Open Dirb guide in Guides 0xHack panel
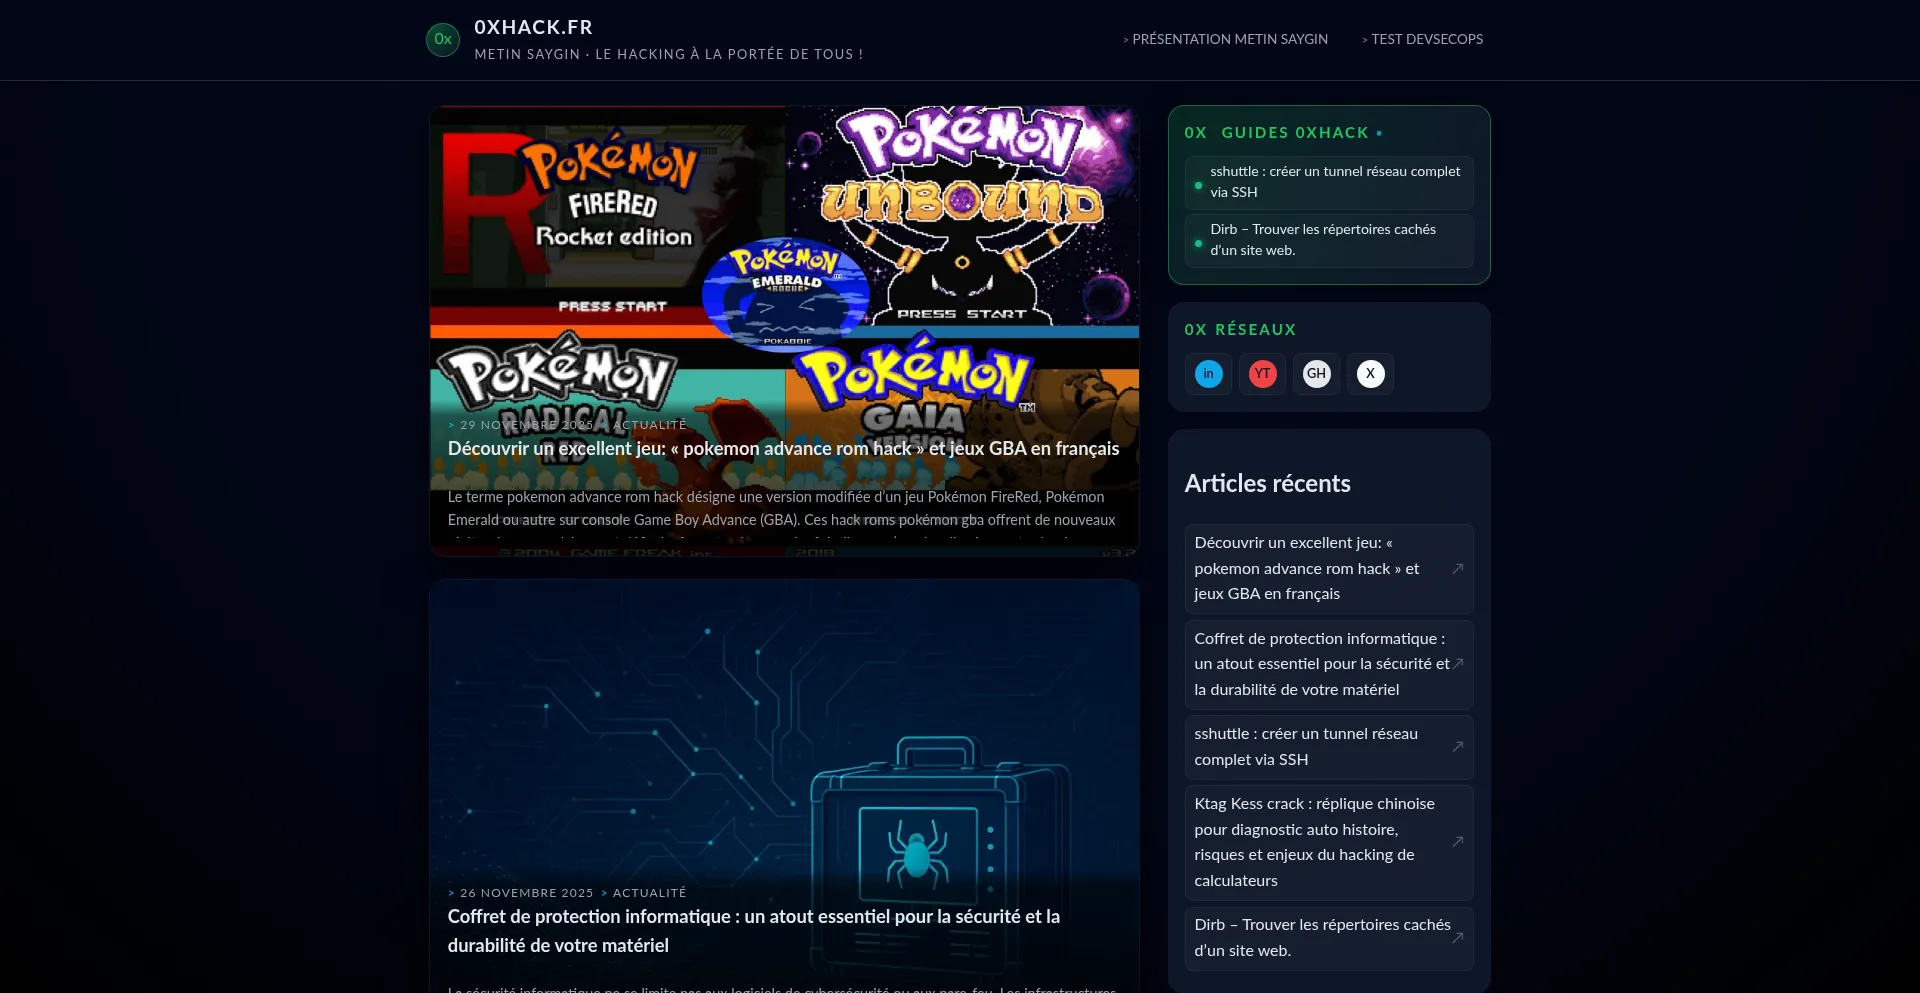The width and height of the screenshot is (1920, 993). click(1322, 240)
